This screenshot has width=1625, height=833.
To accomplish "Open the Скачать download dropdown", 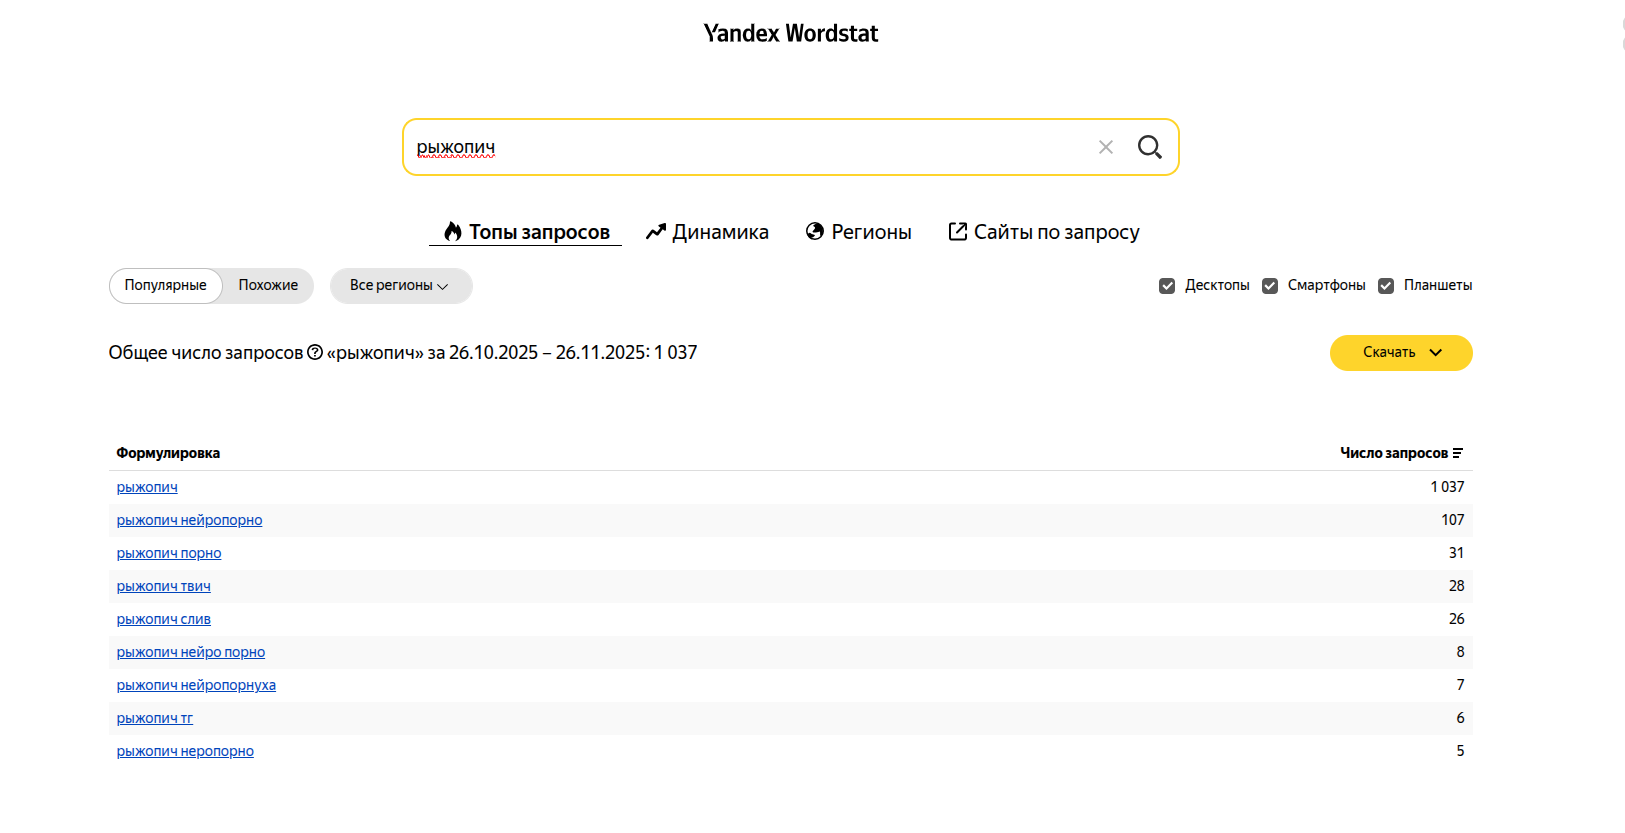I will pos(1401,353).
